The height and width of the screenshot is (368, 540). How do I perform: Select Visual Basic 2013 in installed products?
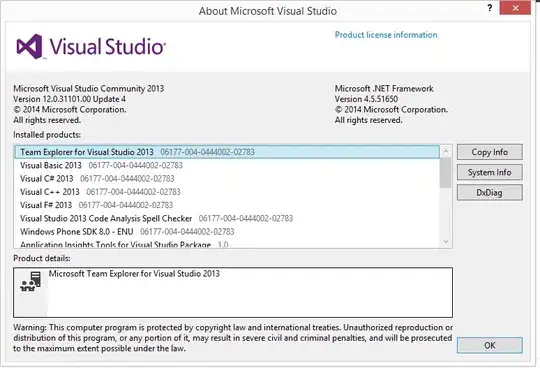pos(227,165)
